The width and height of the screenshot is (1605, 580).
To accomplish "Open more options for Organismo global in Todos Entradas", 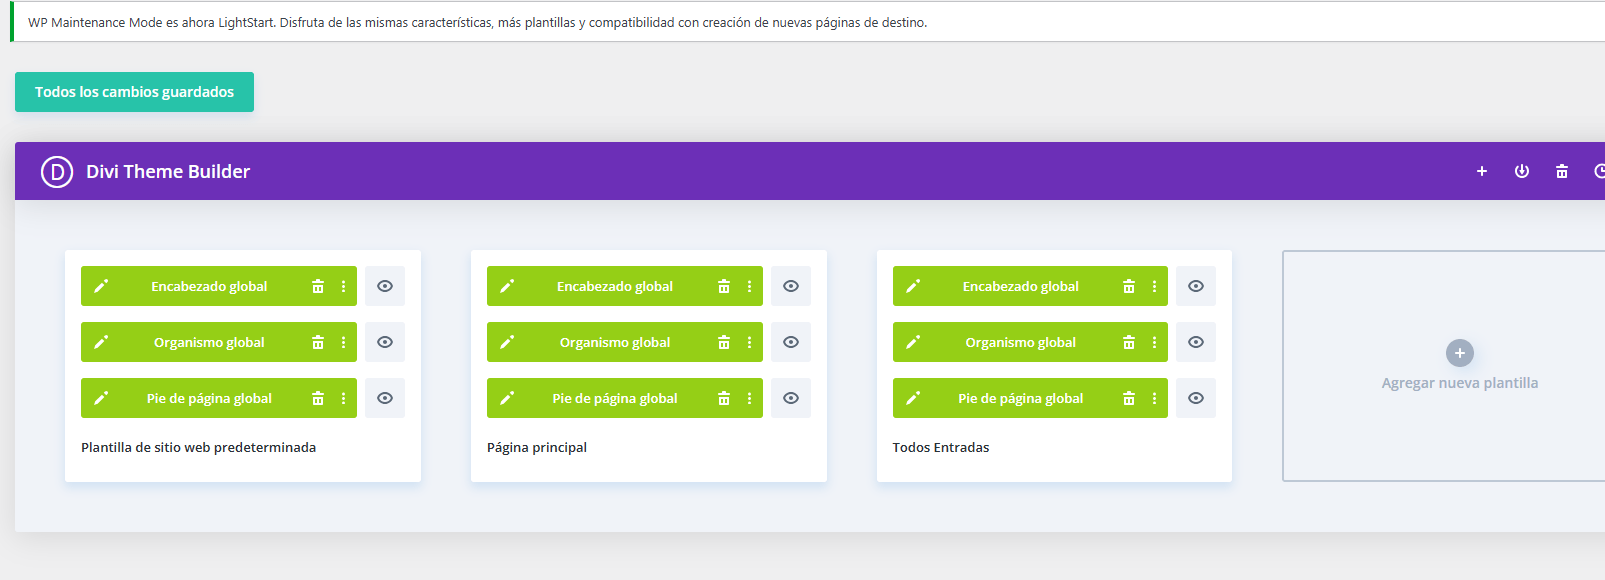I will click(x=1154, y=342).
